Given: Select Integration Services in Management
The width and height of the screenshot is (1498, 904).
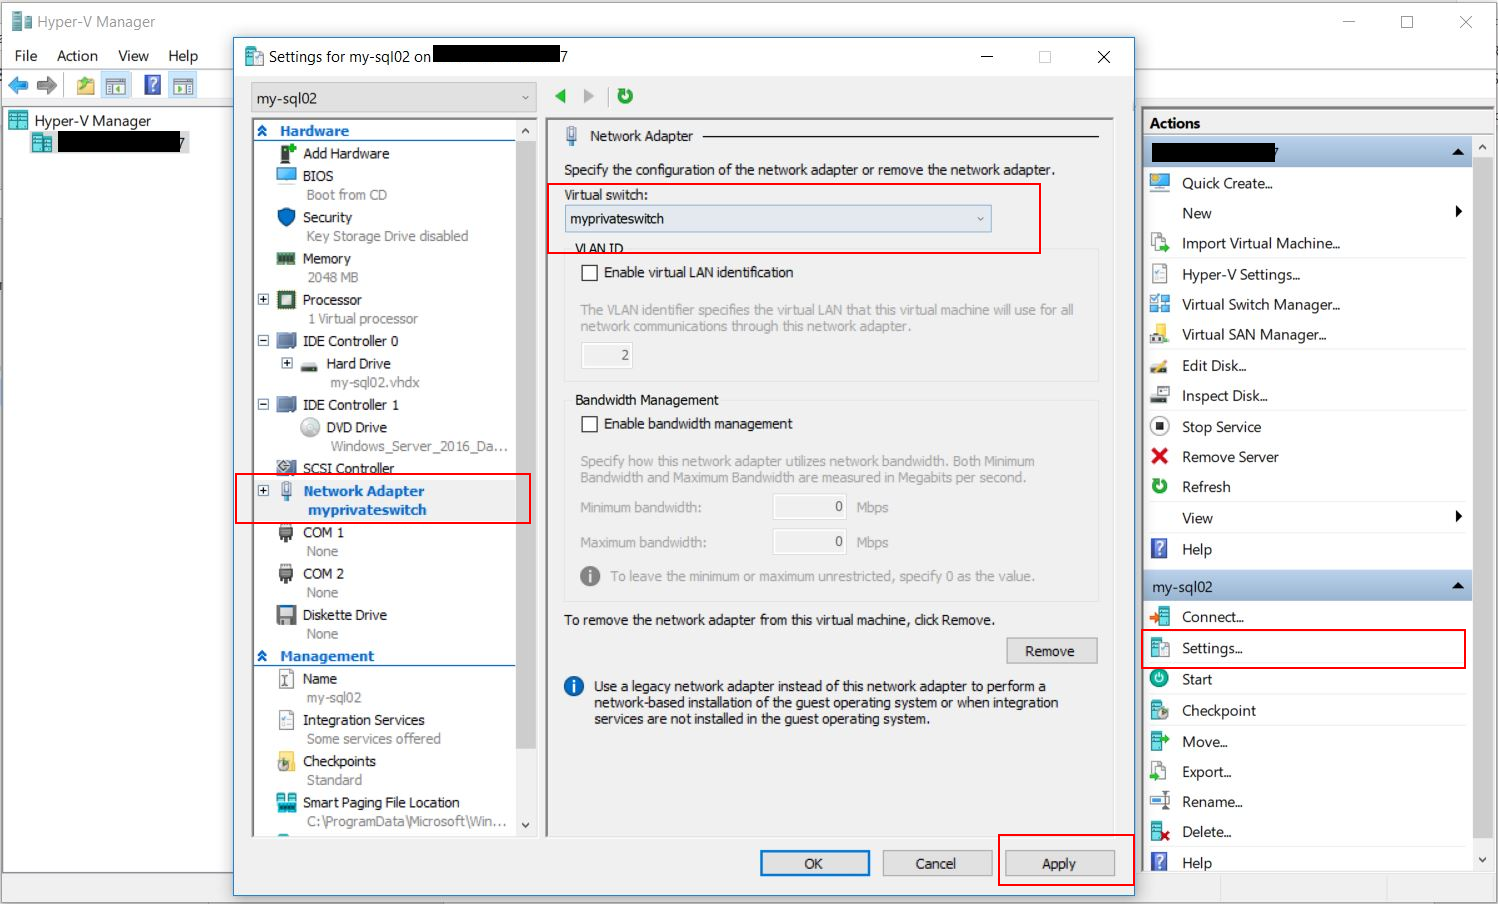Looking at the screenshot, I should 363,720.
